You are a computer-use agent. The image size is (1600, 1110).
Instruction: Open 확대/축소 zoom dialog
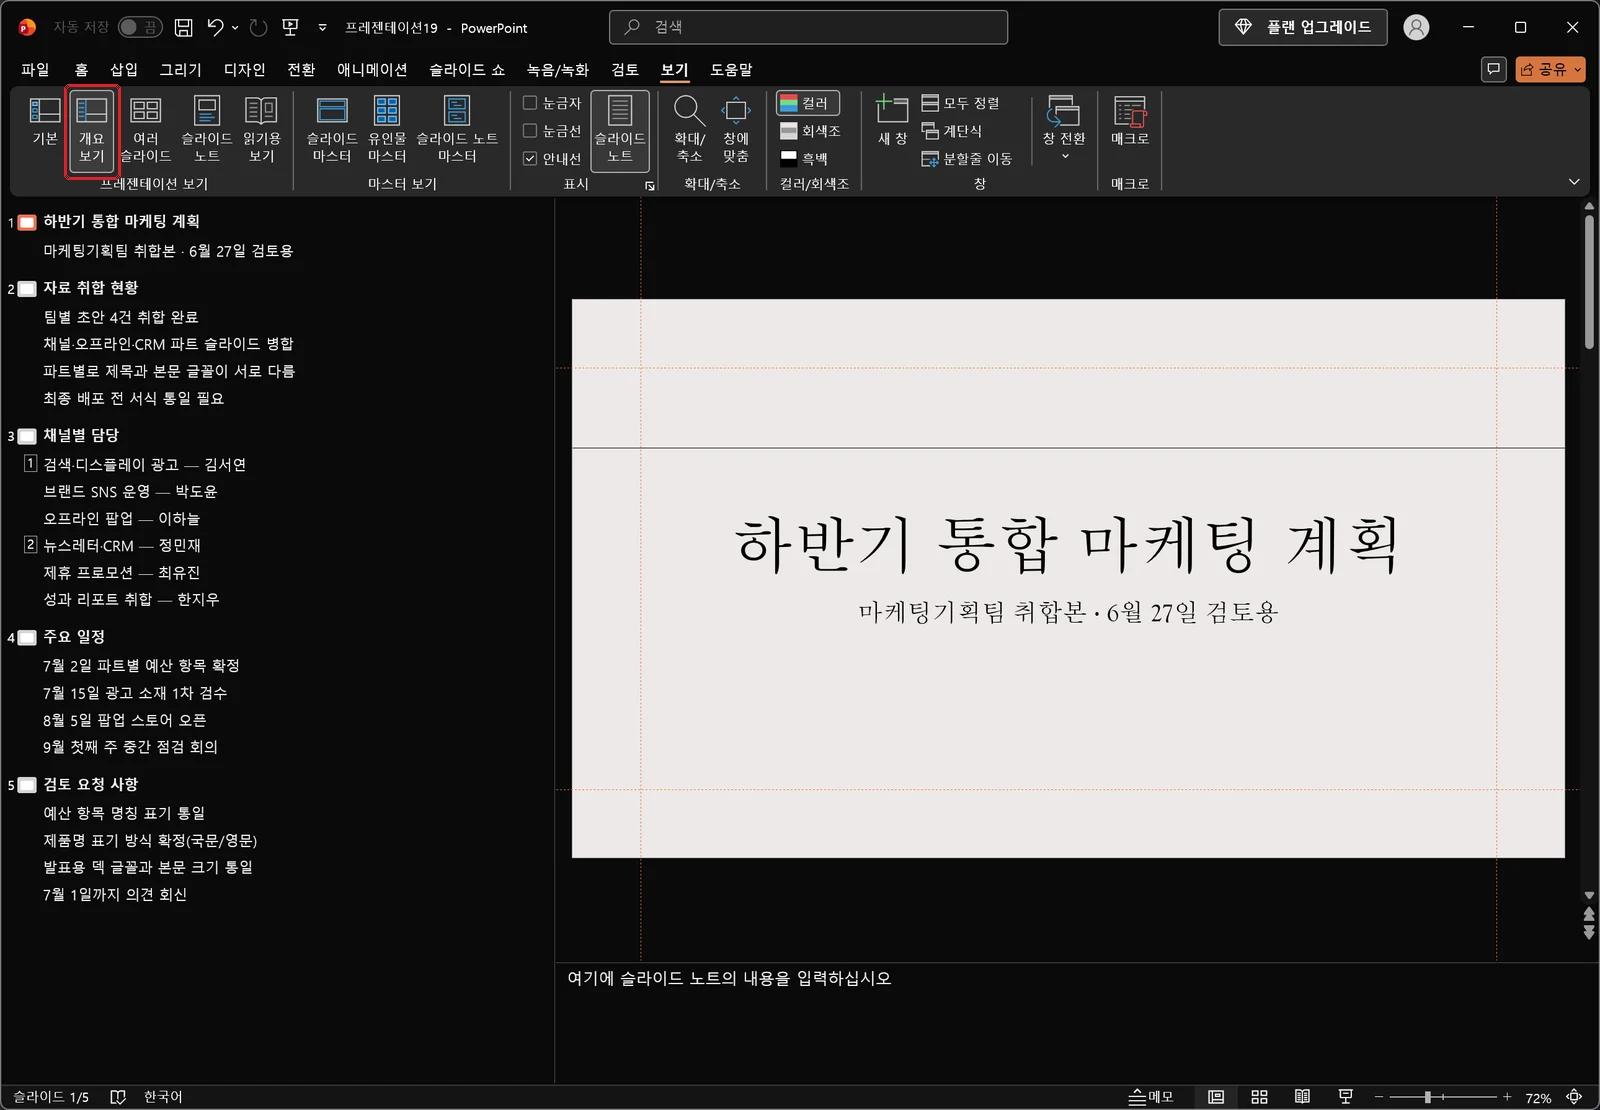[690, 130]
